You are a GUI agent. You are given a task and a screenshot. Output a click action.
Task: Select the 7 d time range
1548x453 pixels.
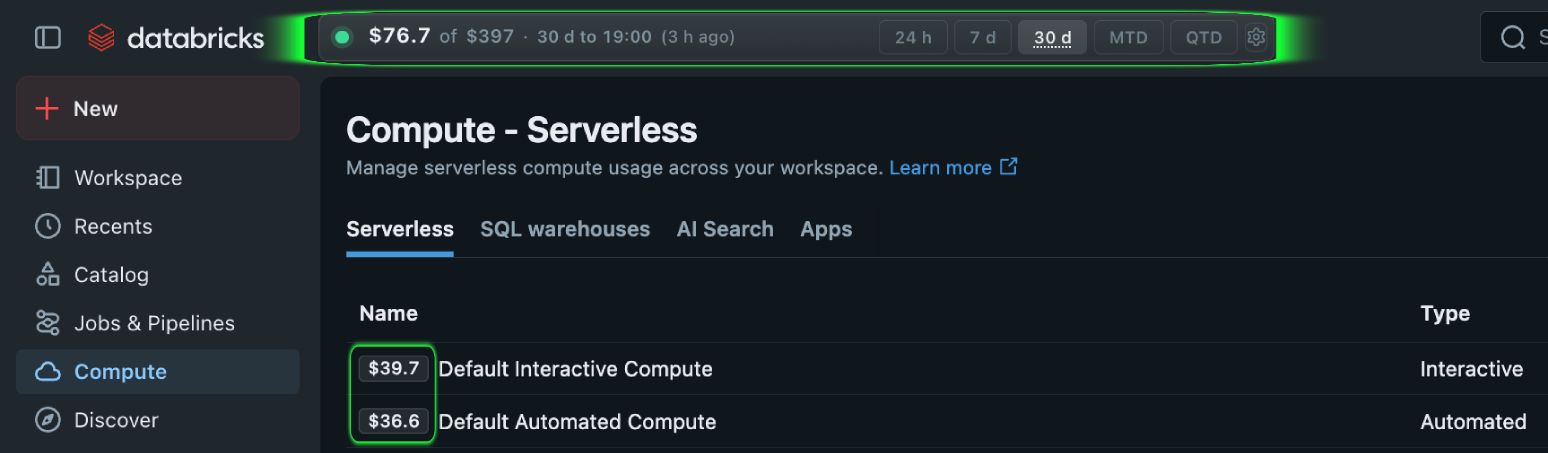coord(983,38)
